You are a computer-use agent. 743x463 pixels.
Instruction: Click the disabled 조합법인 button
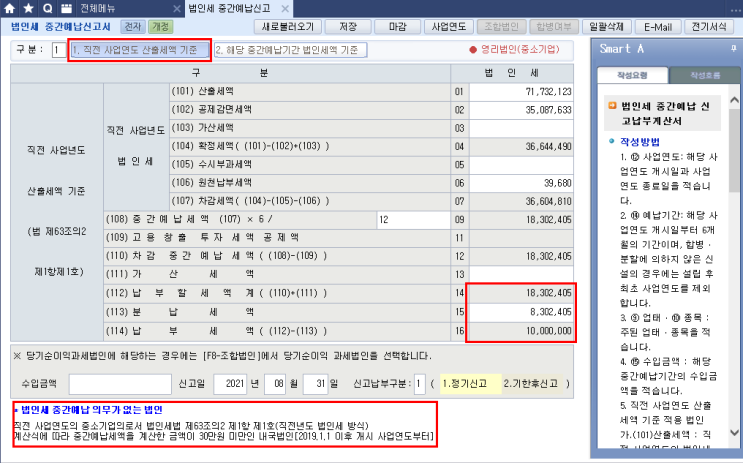click(x=501, y=27)
